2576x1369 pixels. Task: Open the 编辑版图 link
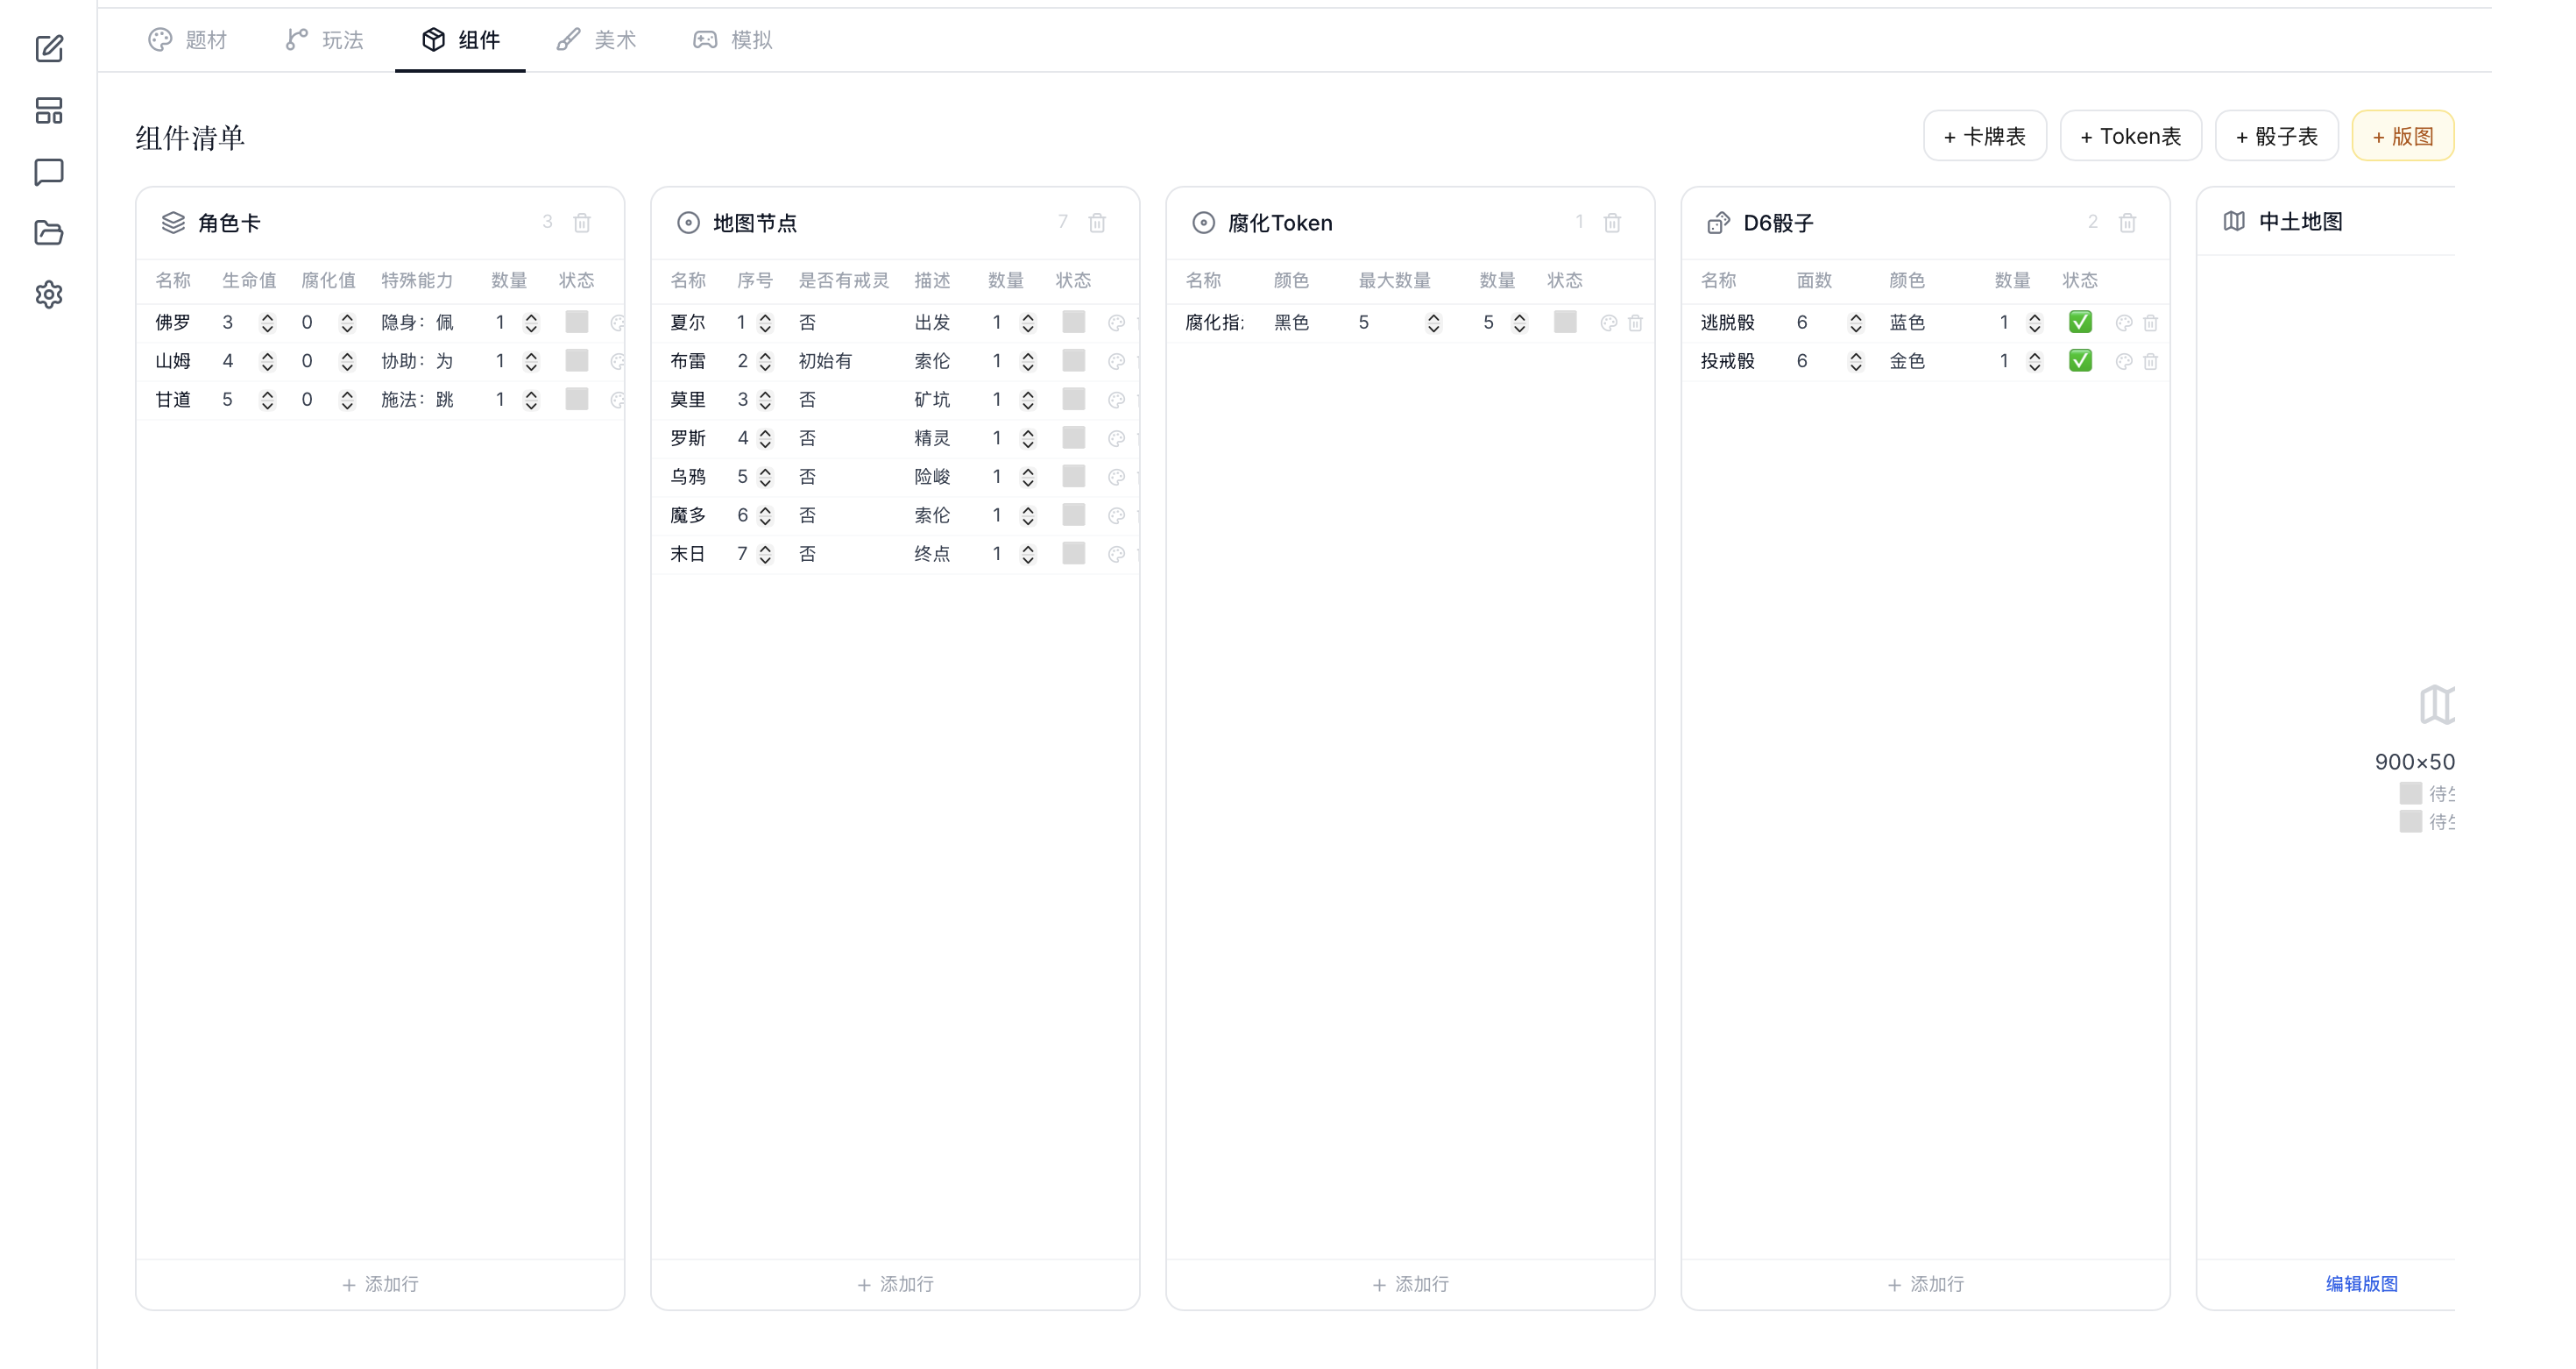coord(2362,1284)
